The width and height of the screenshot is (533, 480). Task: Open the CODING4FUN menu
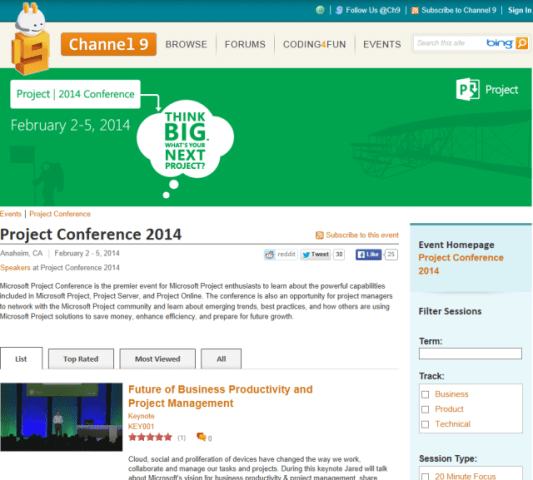click(x=314, y=45)
